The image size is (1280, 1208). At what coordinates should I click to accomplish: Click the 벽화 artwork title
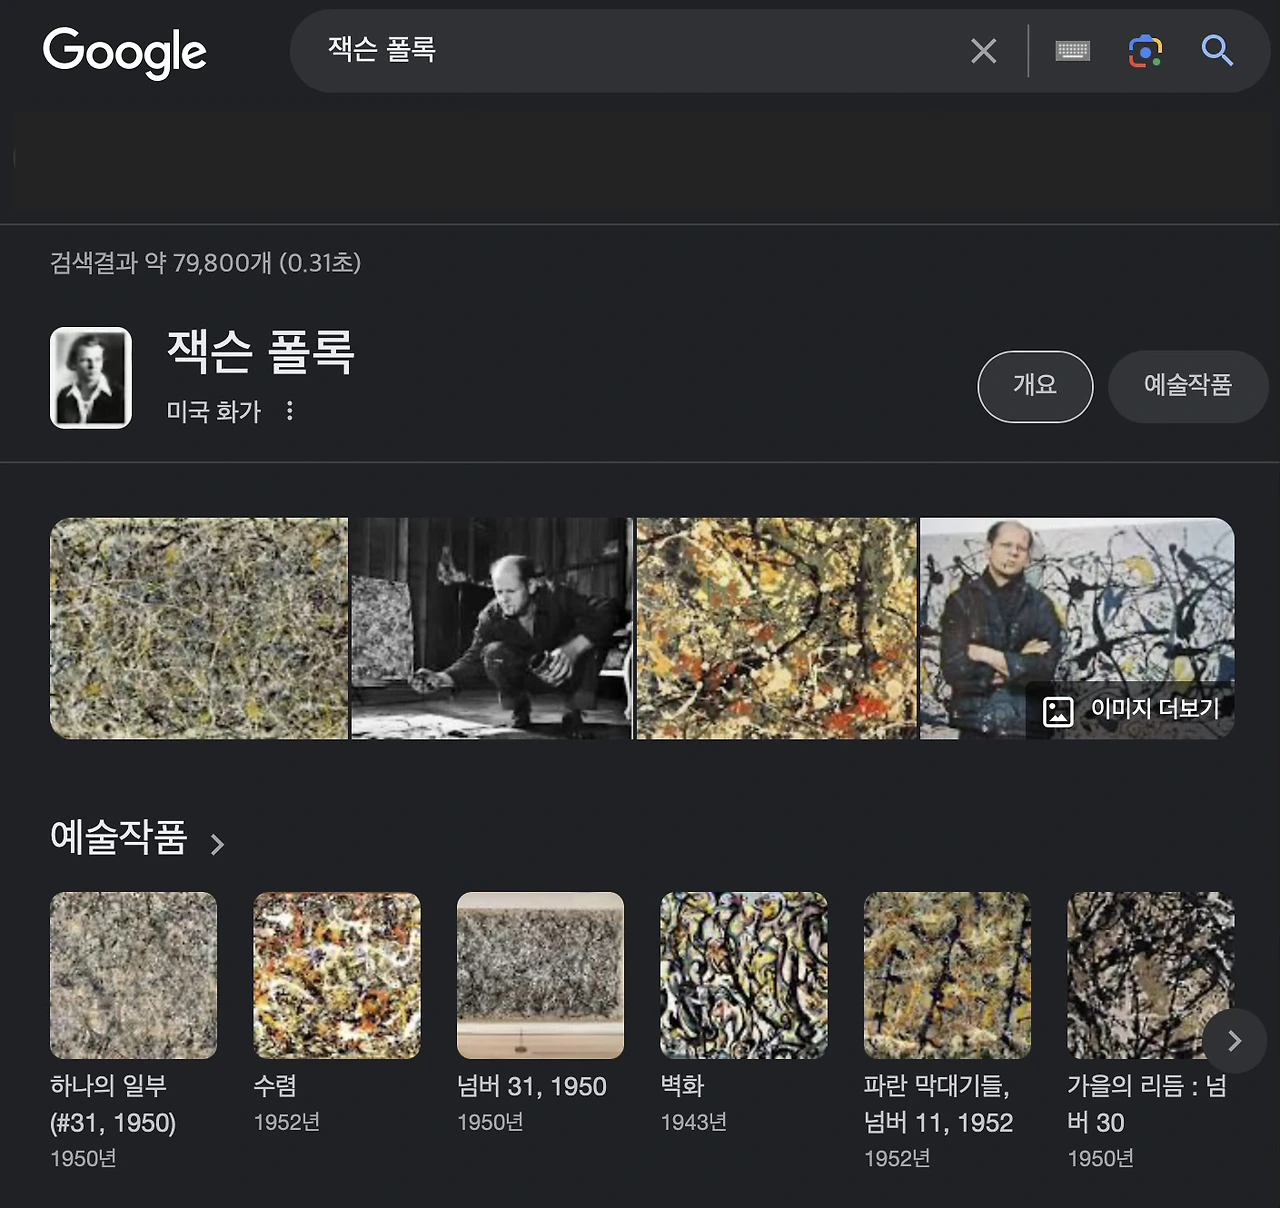pos(683,1086)
